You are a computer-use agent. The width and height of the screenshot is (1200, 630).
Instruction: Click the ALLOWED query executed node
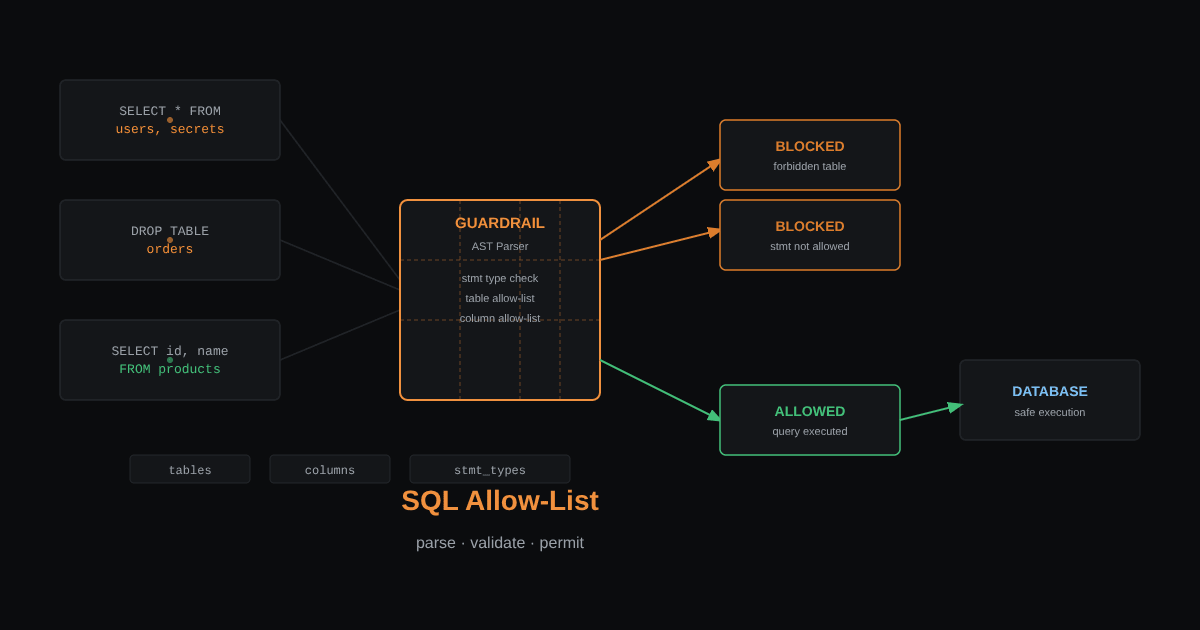tap(810, 420)
